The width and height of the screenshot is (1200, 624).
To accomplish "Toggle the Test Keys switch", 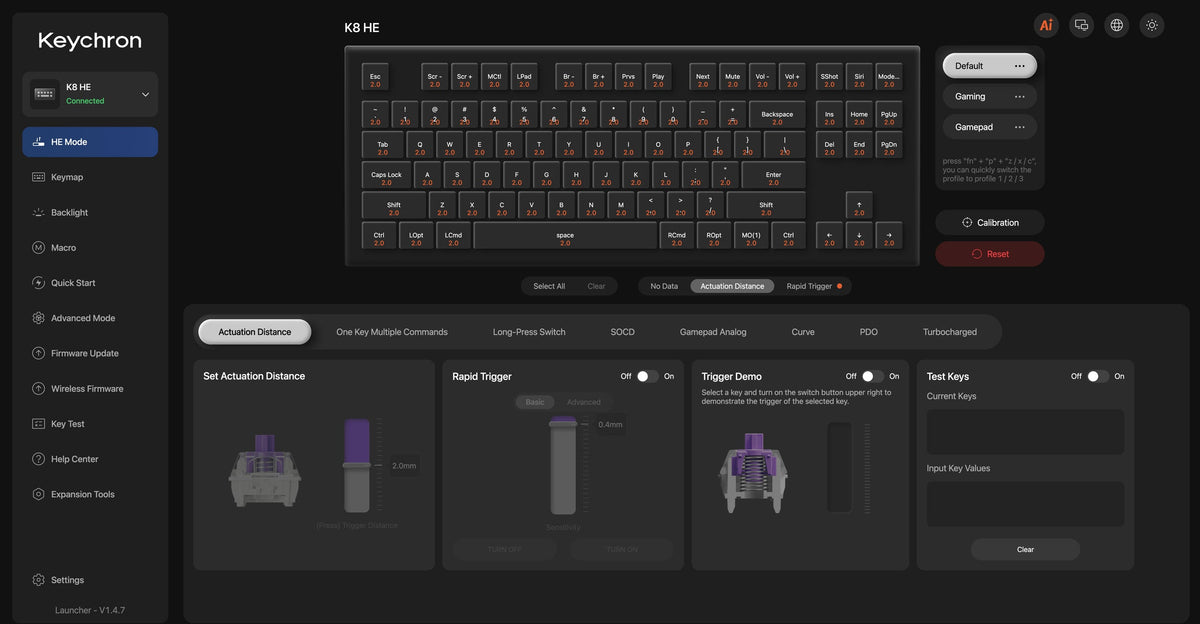I will pyautogui.click(x=1098, y=376).
